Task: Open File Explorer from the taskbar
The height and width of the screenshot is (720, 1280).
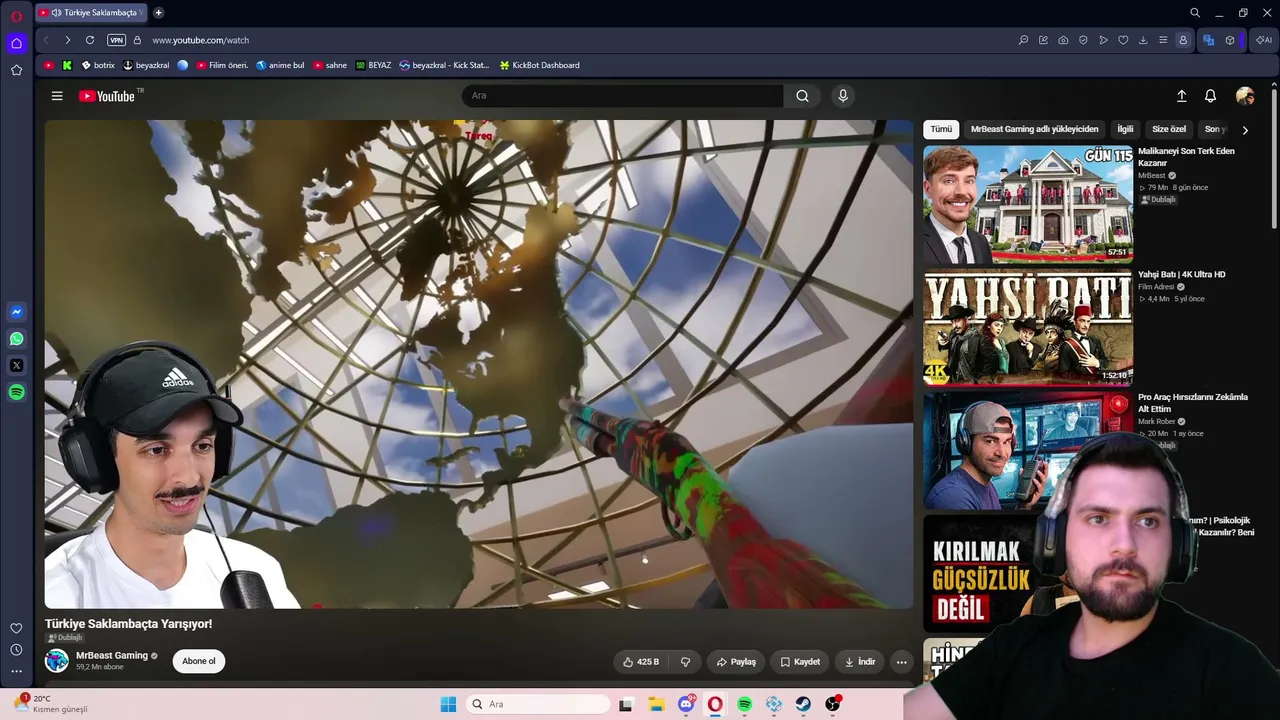Action: click(656, 704)
